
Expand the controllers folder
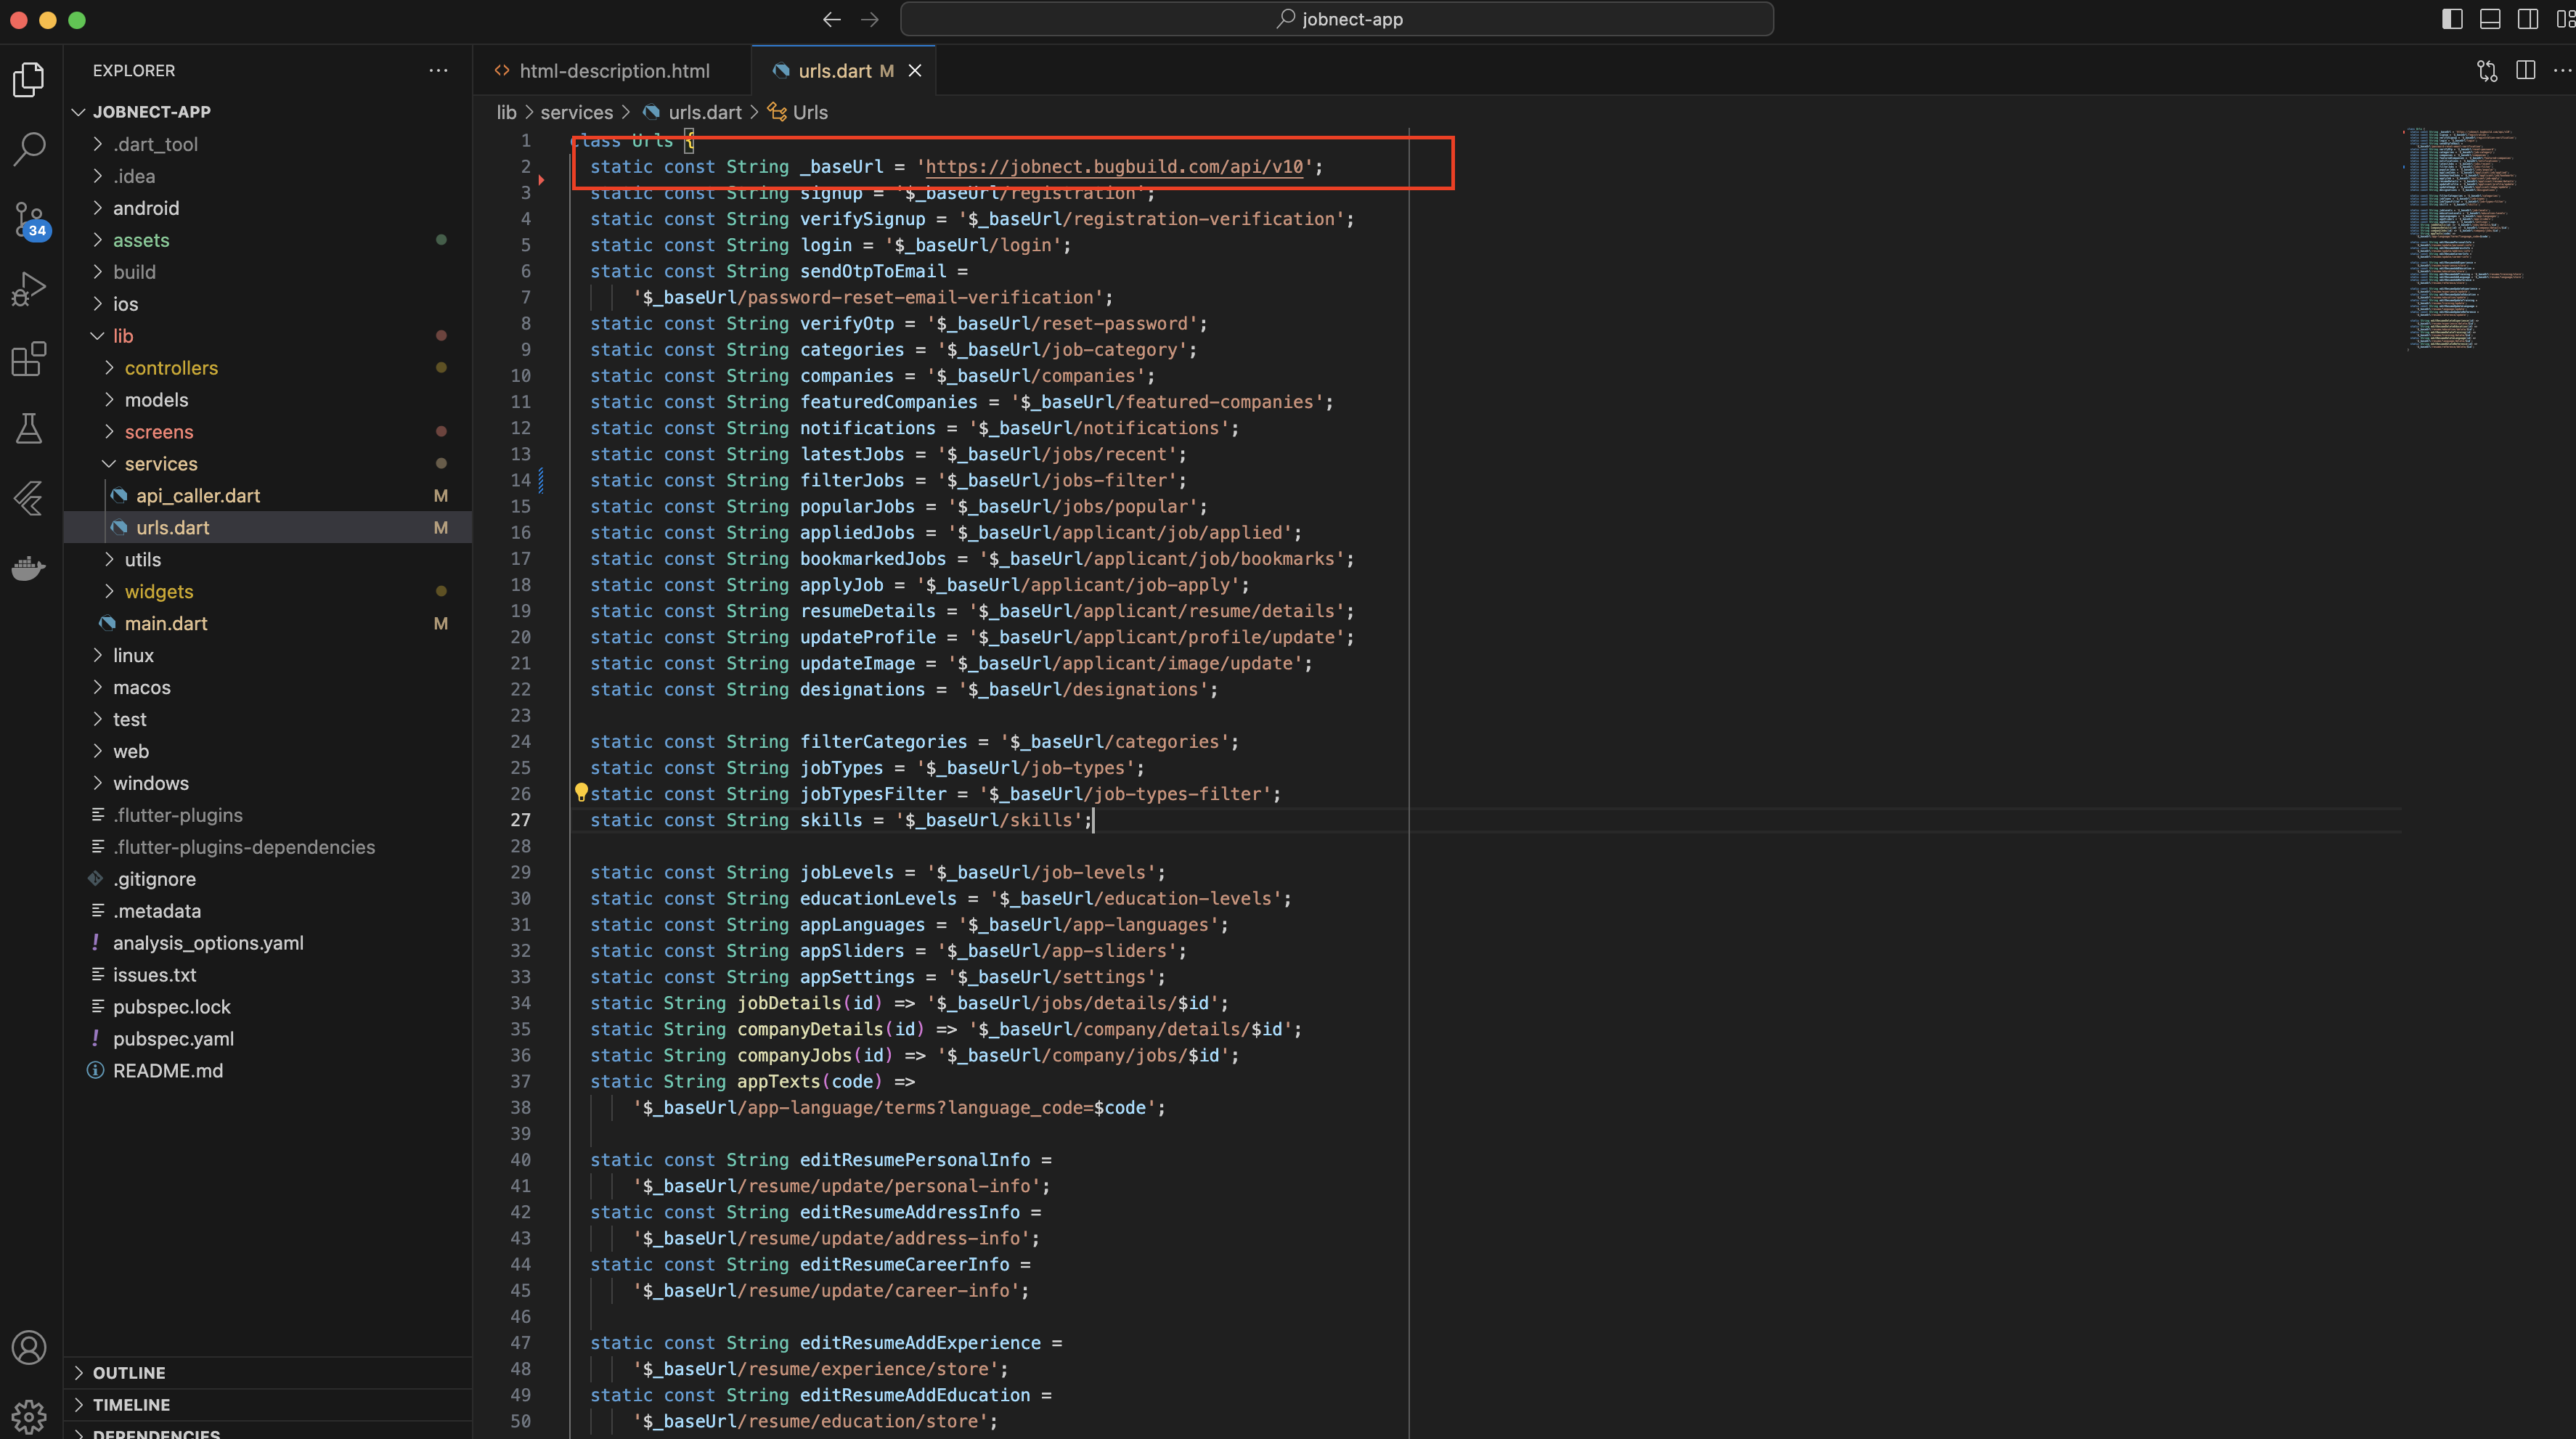coord(170,368)
